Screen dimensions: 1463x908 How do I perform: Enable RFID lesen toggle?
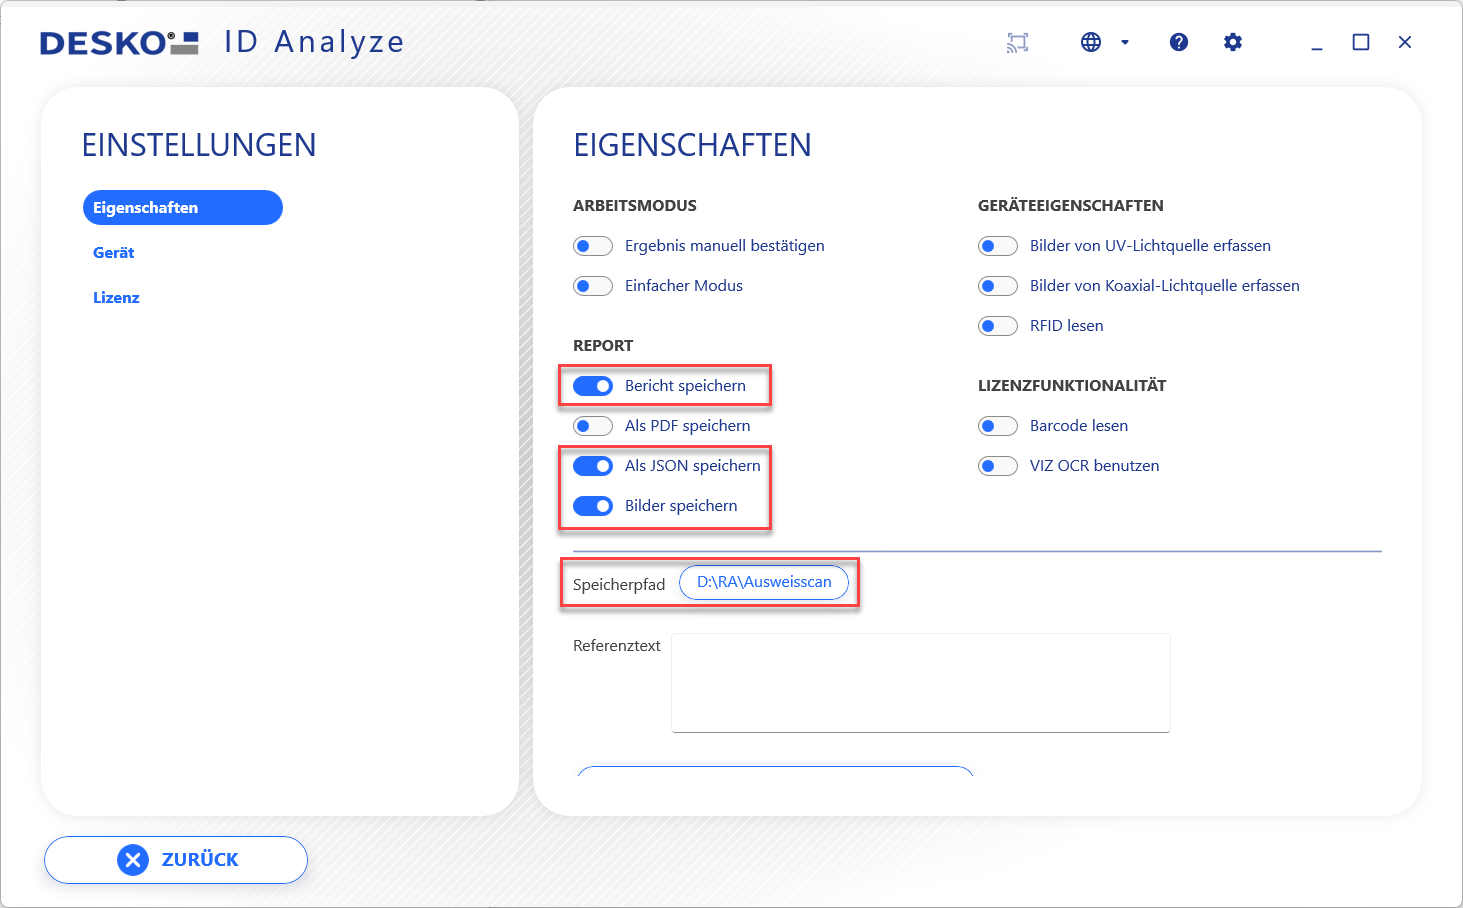tap(997, 326)
